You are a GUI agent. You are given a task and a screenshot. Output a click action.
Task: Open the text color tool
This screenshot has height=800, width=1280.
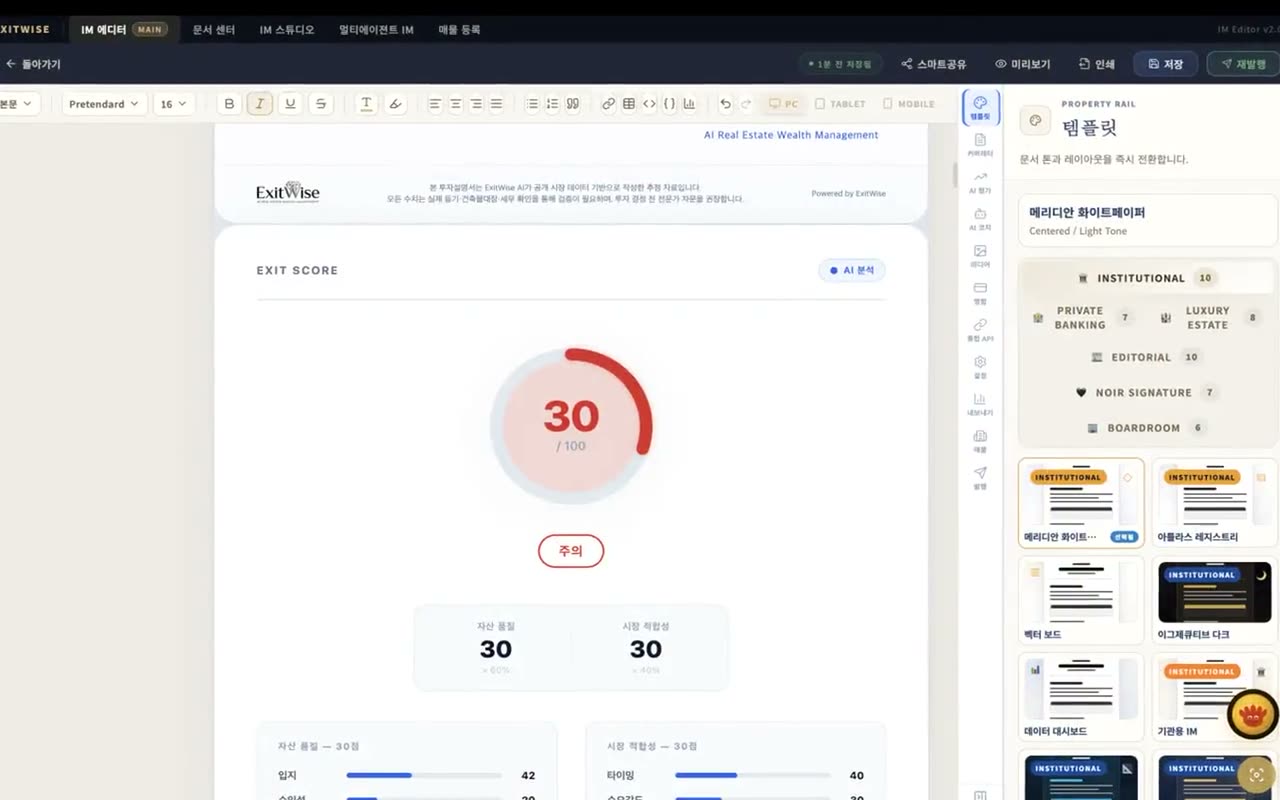point(366,104)
